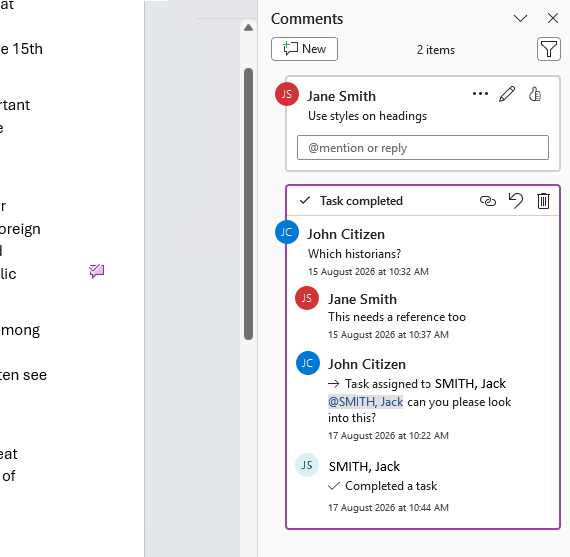Click the 'Completed a task' entry
The width and height of the screenshot is (570, 557).
point(382,486)
